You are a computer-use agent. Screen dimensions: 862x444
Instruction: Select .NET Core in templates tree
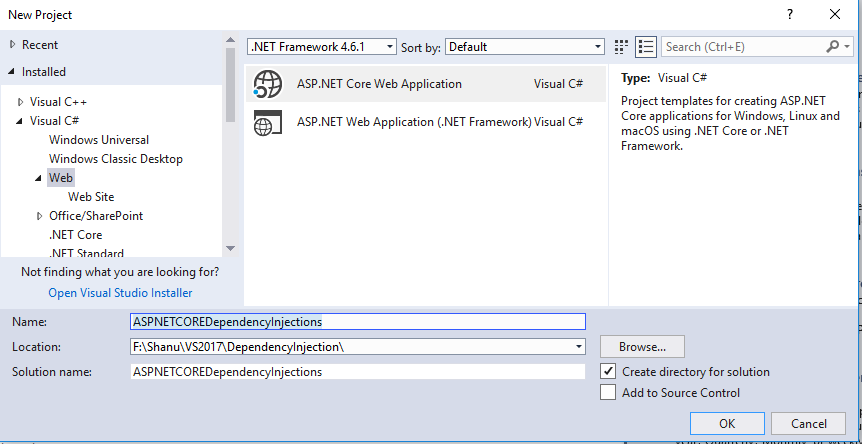[75, 235]
